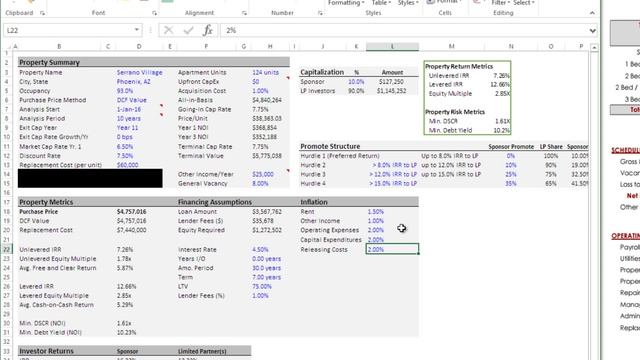Select Apartment Units cell 124 units
Image resolution: width=640 pixels, height=360 pixels.
click(x=265, y=72)
